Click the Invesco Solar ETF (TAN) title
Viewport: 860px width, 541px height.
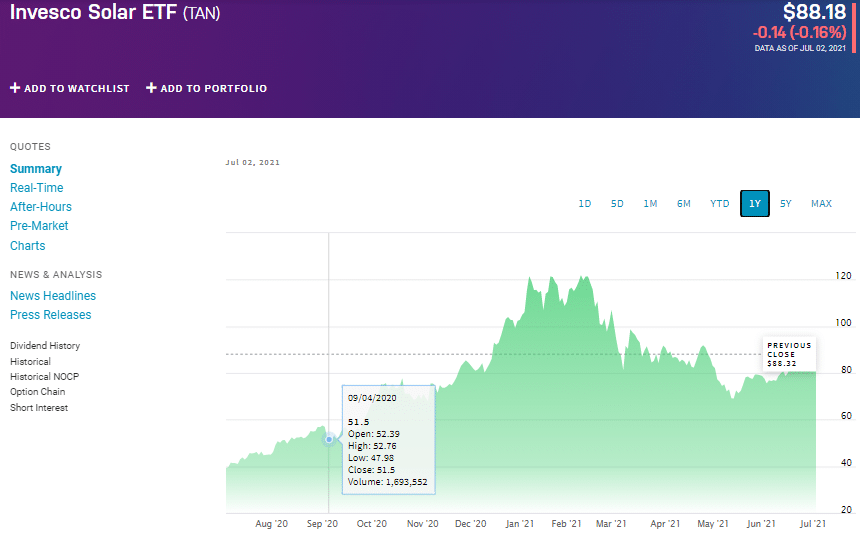pos(115,12)
